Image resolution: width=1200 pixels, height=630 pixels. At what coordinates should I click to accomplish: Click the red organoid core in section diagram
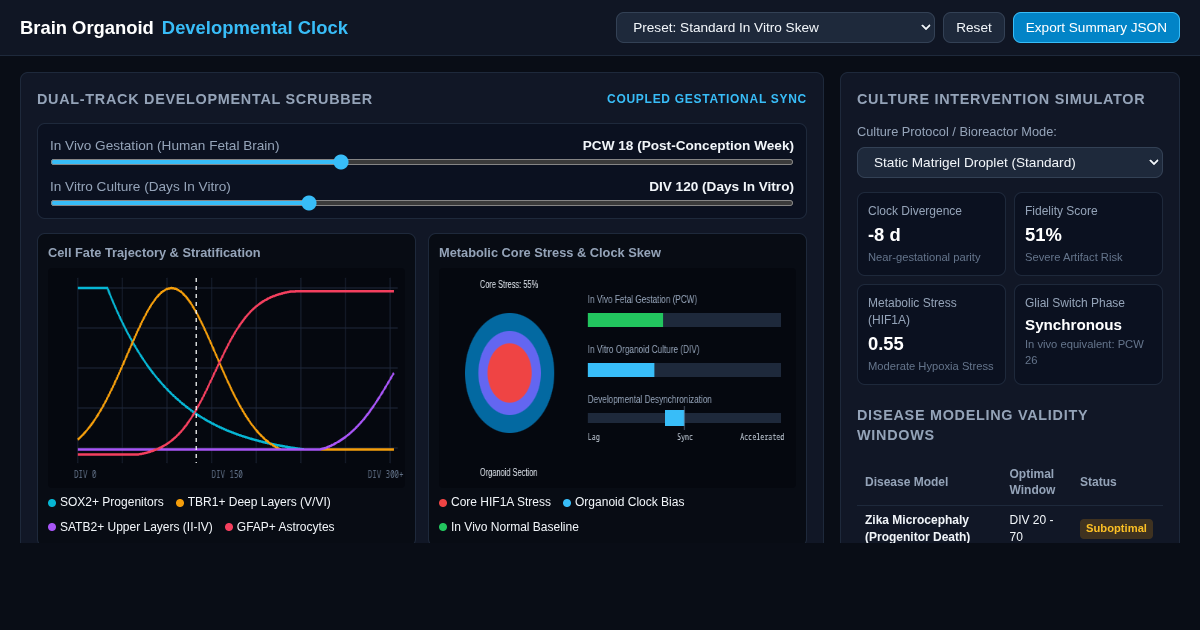coord(509,373)
